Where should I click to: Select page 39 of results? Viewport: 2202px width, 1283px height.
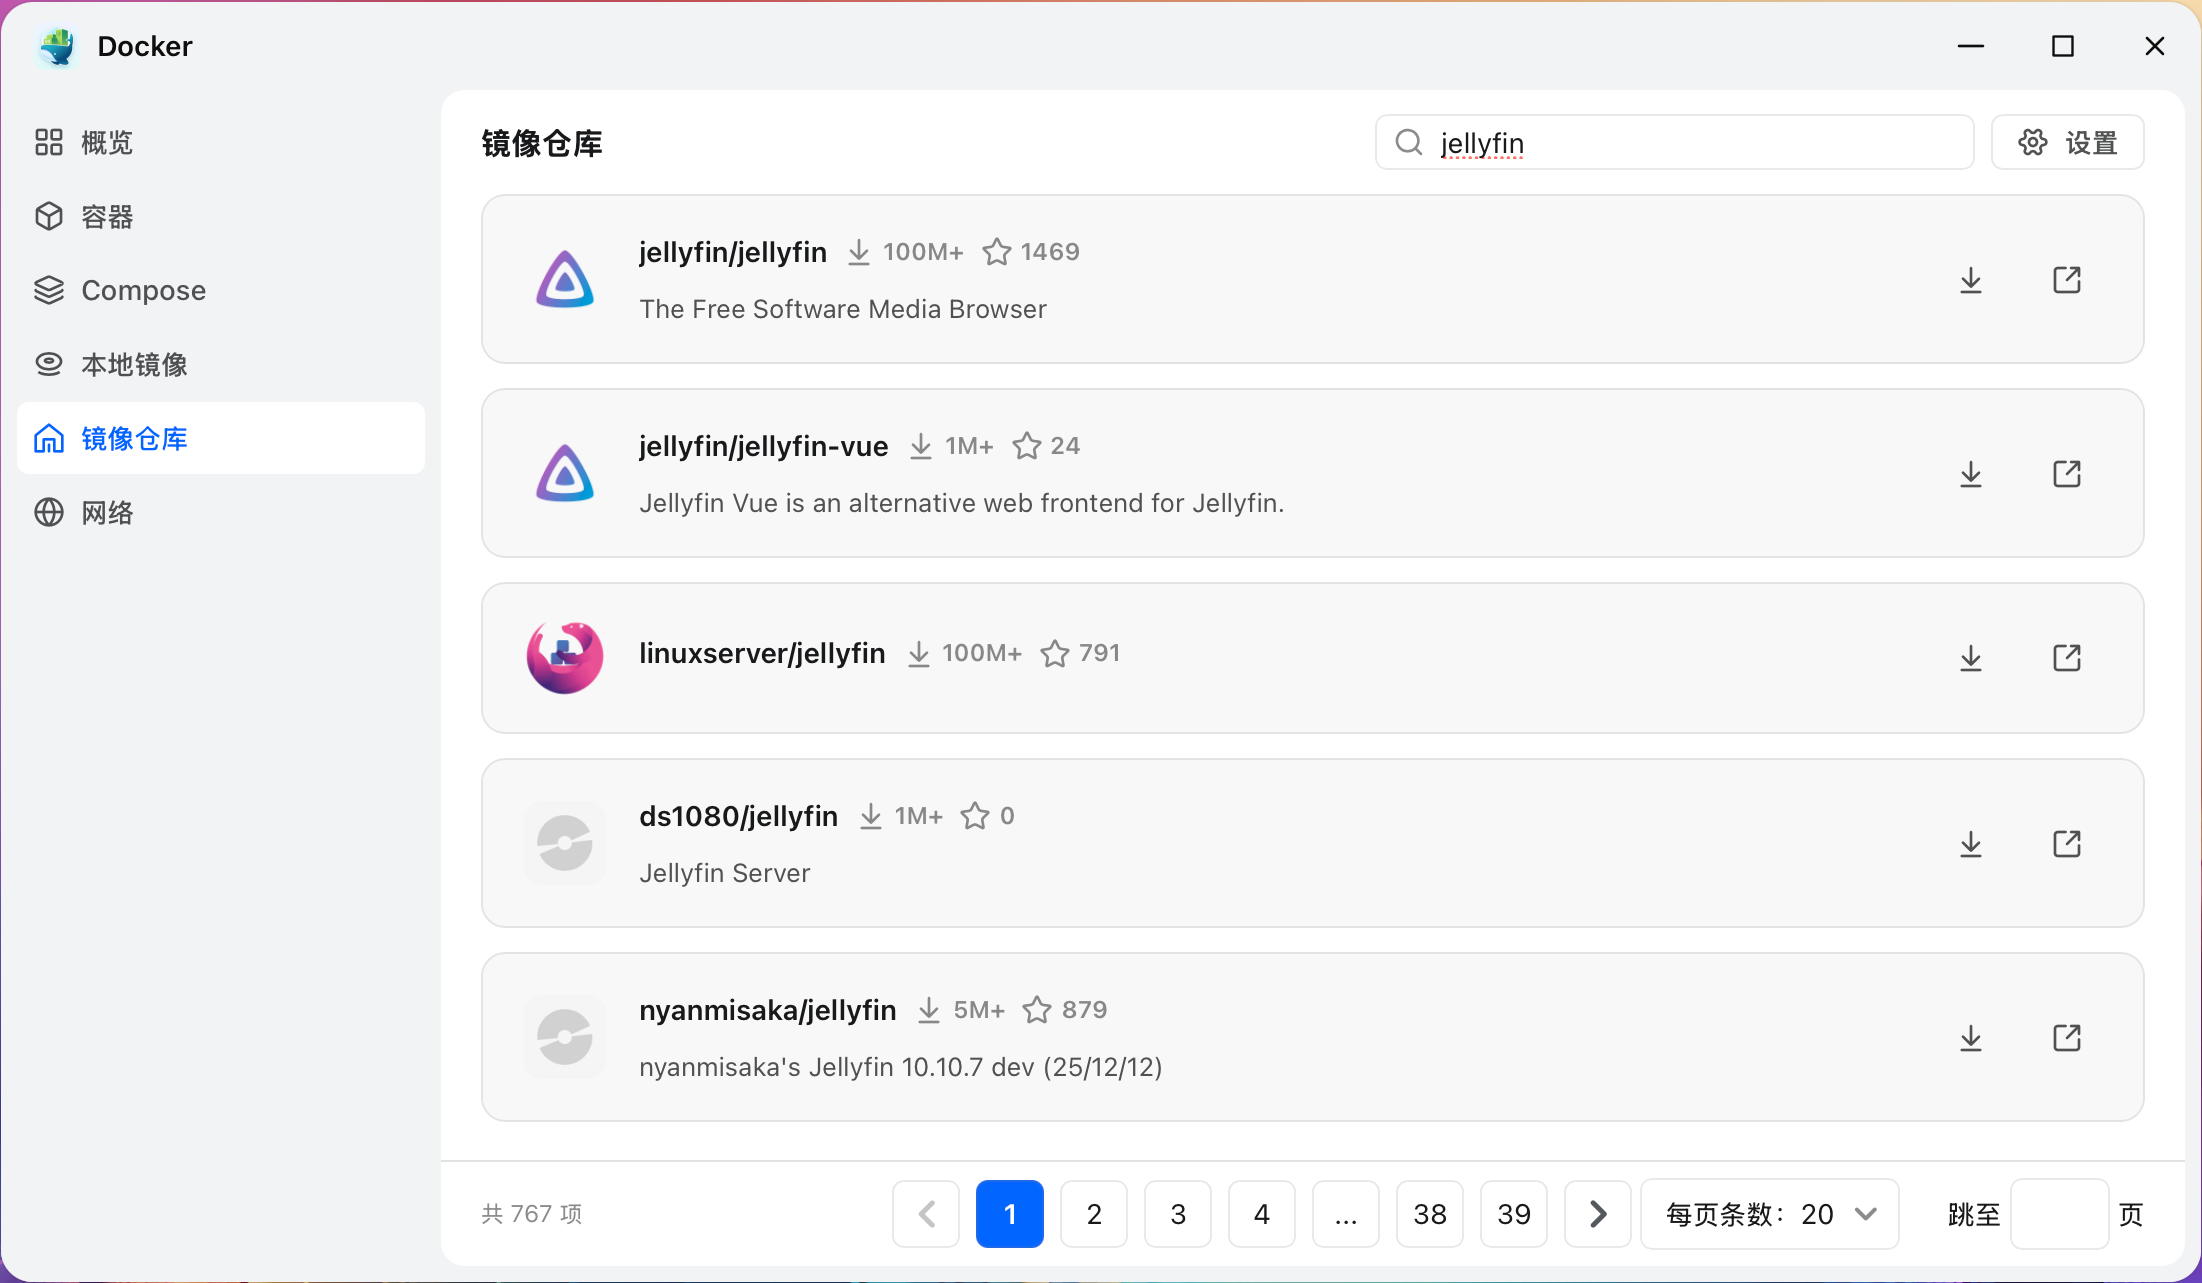(1514, 1214)
